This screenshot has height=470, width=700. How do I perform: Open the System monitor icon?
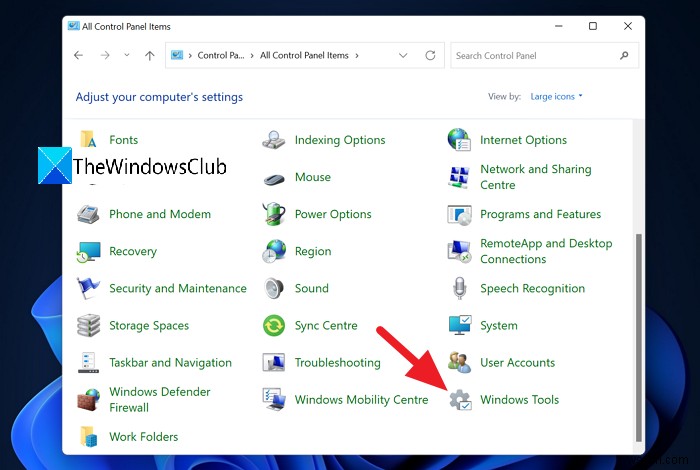click(460, 325)
